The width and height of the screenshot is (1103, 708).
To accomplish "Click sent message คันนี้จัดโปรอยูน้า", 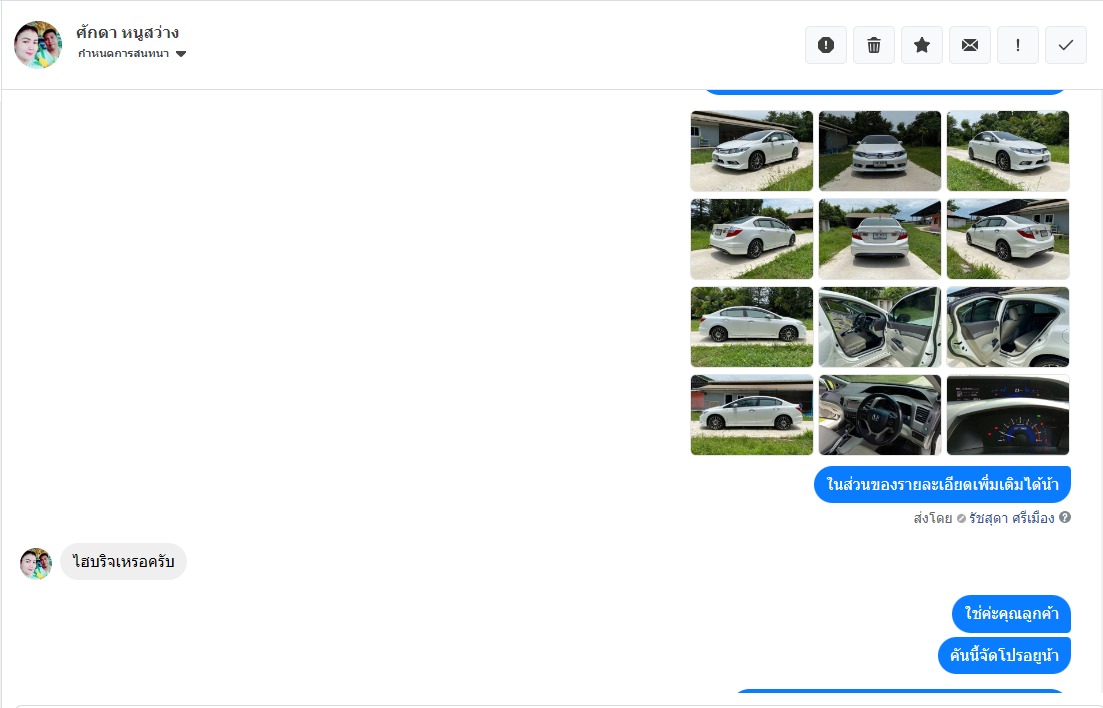I will [1005, 655].
